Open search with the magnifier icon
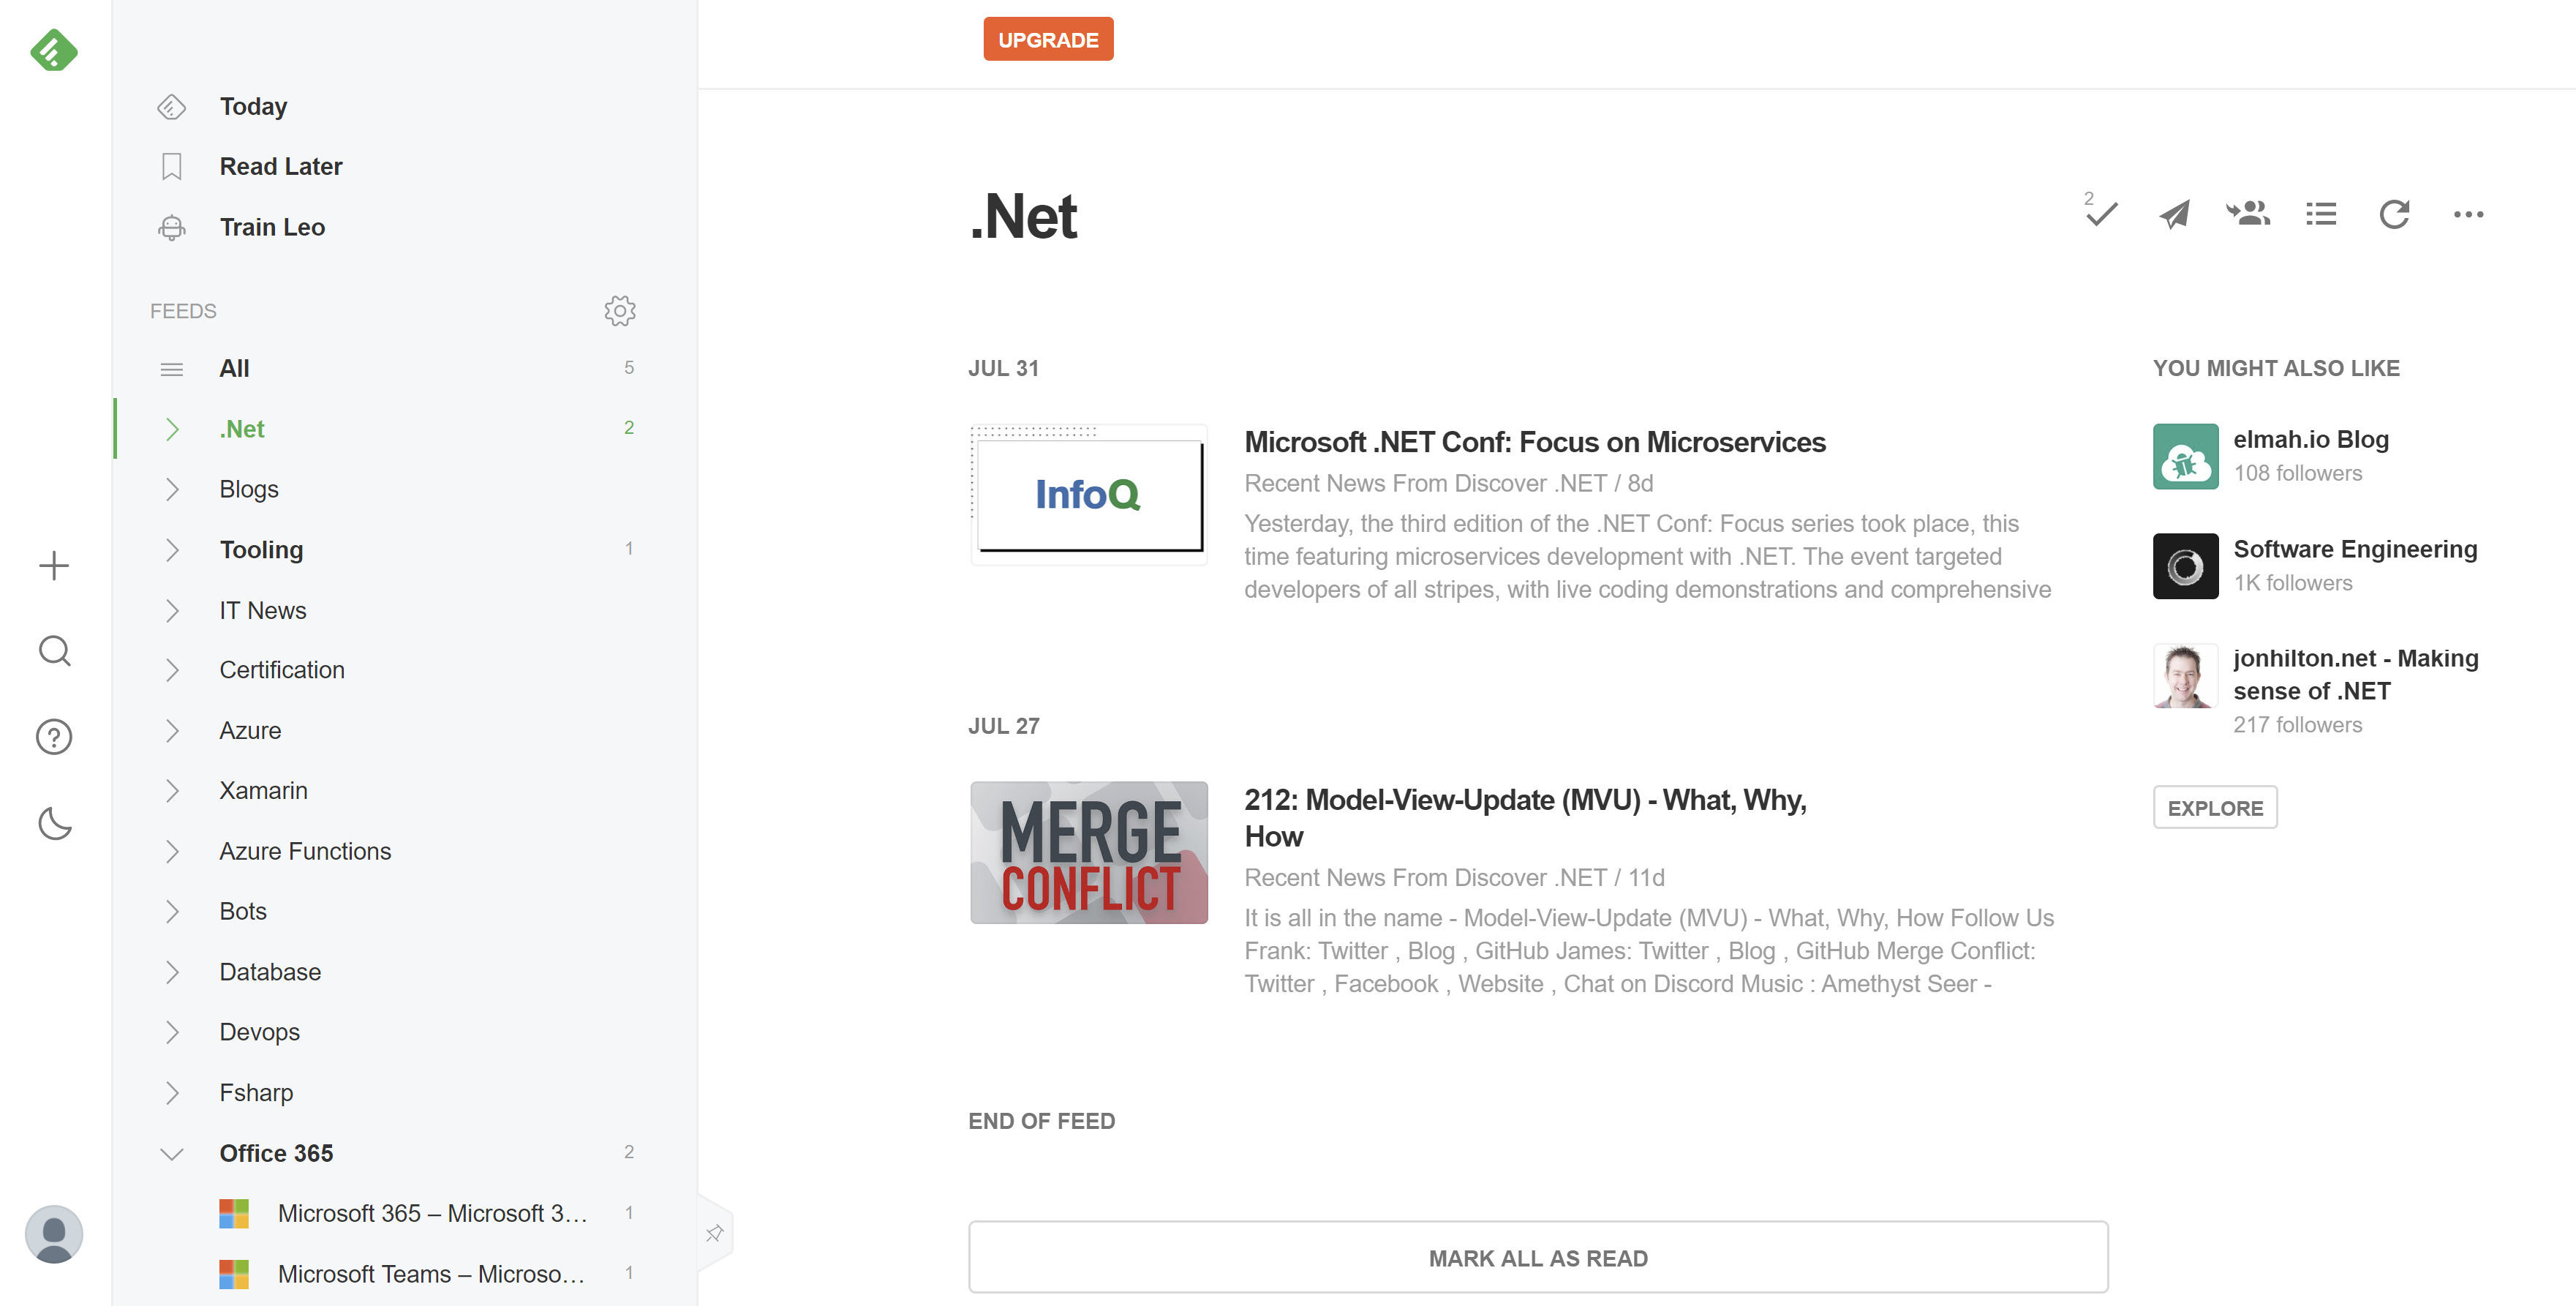The width and height of the screenshot is (2576, 1306). [x=54, y=650]
